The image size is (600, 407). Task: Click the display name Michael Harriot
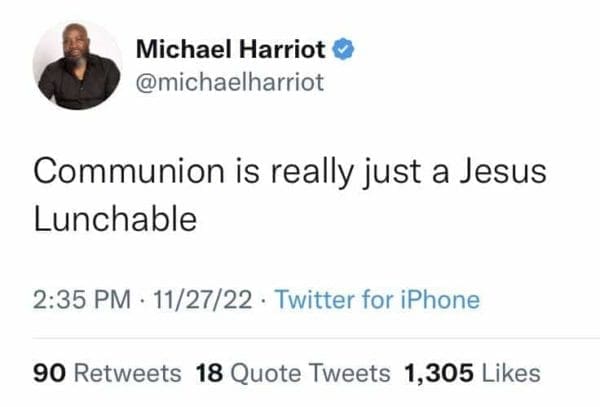point(229,49)
